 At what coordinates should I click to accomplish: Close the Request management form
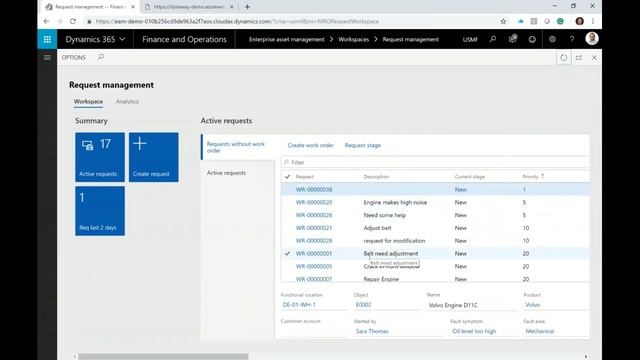tap(594, 58)
